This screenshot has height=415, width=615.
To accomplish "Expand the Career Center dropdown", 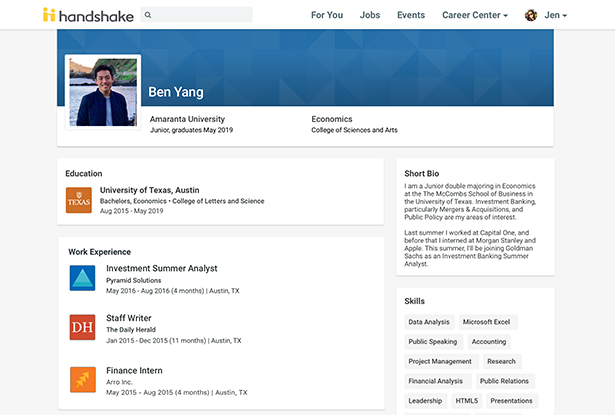I will pyautogui.click(x=474, y=15).
